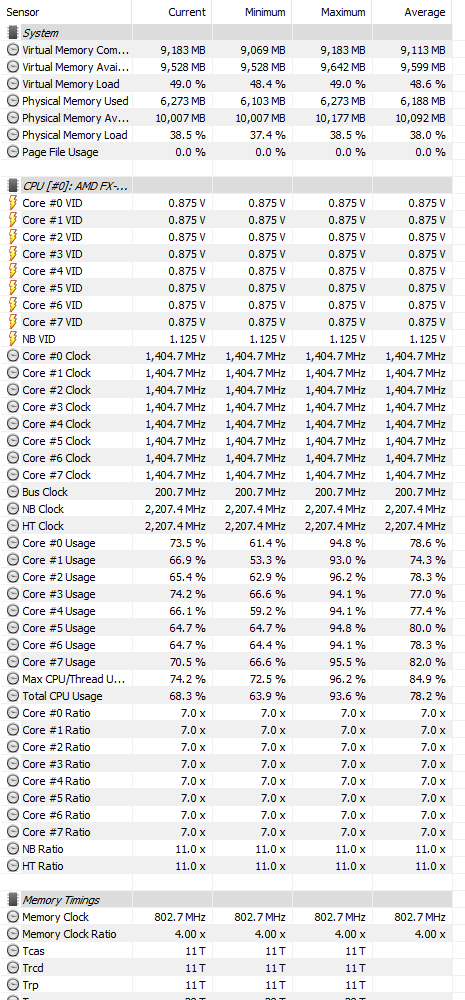Viewport: 465px width, 1000px height.
Task: Click the CPU [#0] AMD FX section chip icon
Action: [13, 186]
